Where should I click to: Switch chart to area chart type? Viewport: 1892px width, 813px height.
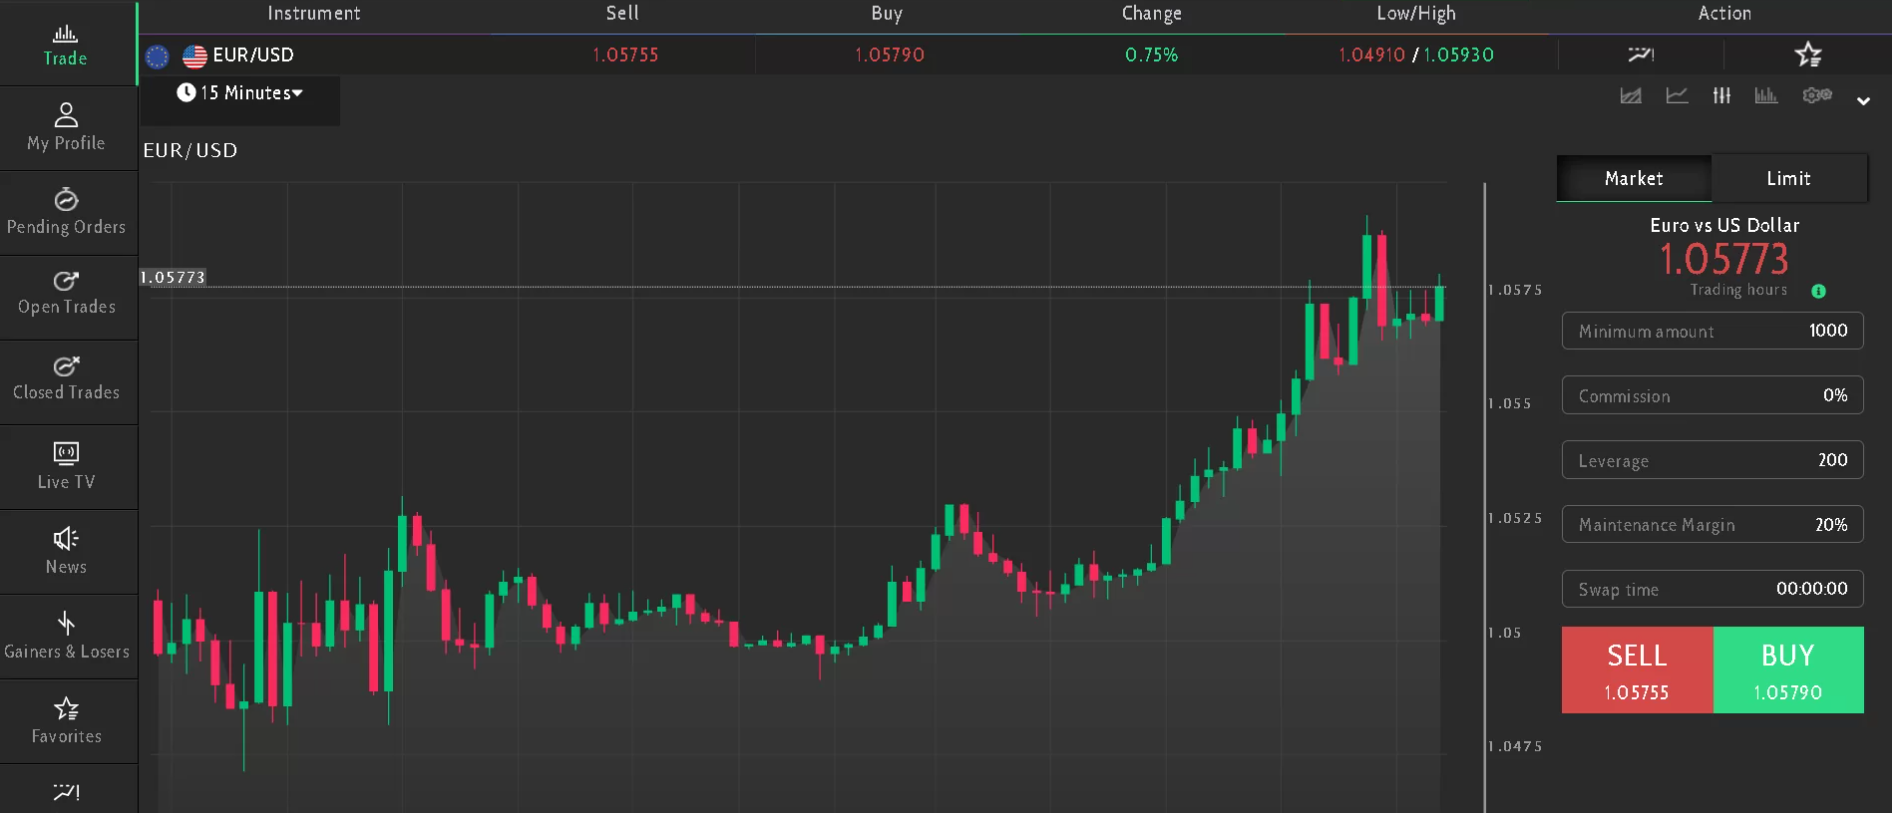1631,96
